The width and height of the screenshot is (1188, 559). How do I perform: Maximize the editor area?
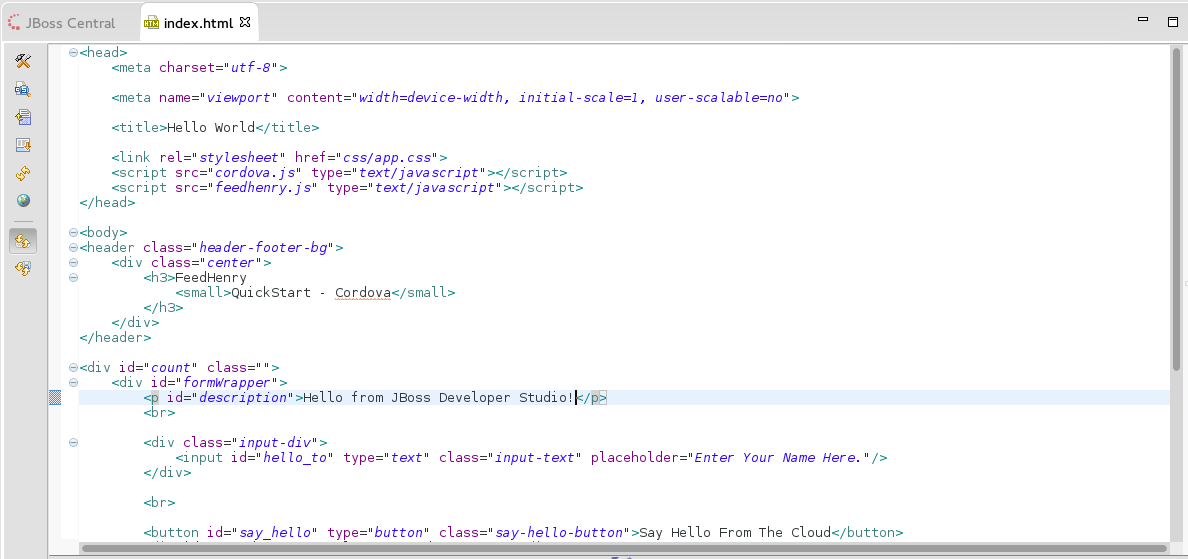pos(1173,21)
